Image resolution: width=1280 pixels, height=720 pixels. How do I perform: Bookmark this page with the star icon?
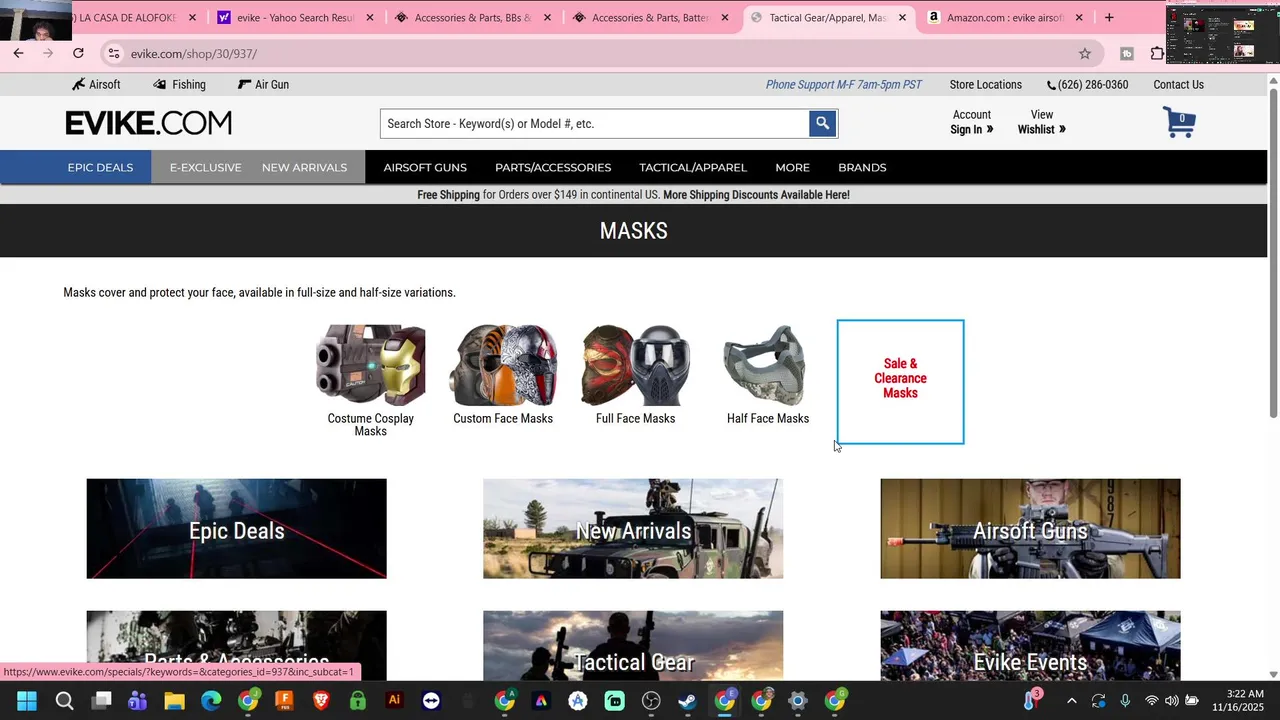pyautogui.click(x=1085, y=53)
